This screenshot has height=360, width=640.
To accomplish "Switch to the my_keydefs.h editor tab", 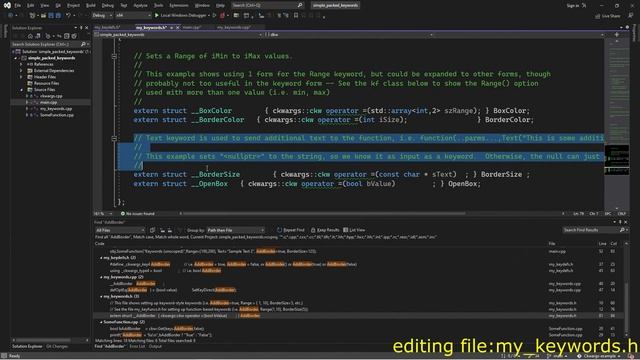I will coord(107,27).
